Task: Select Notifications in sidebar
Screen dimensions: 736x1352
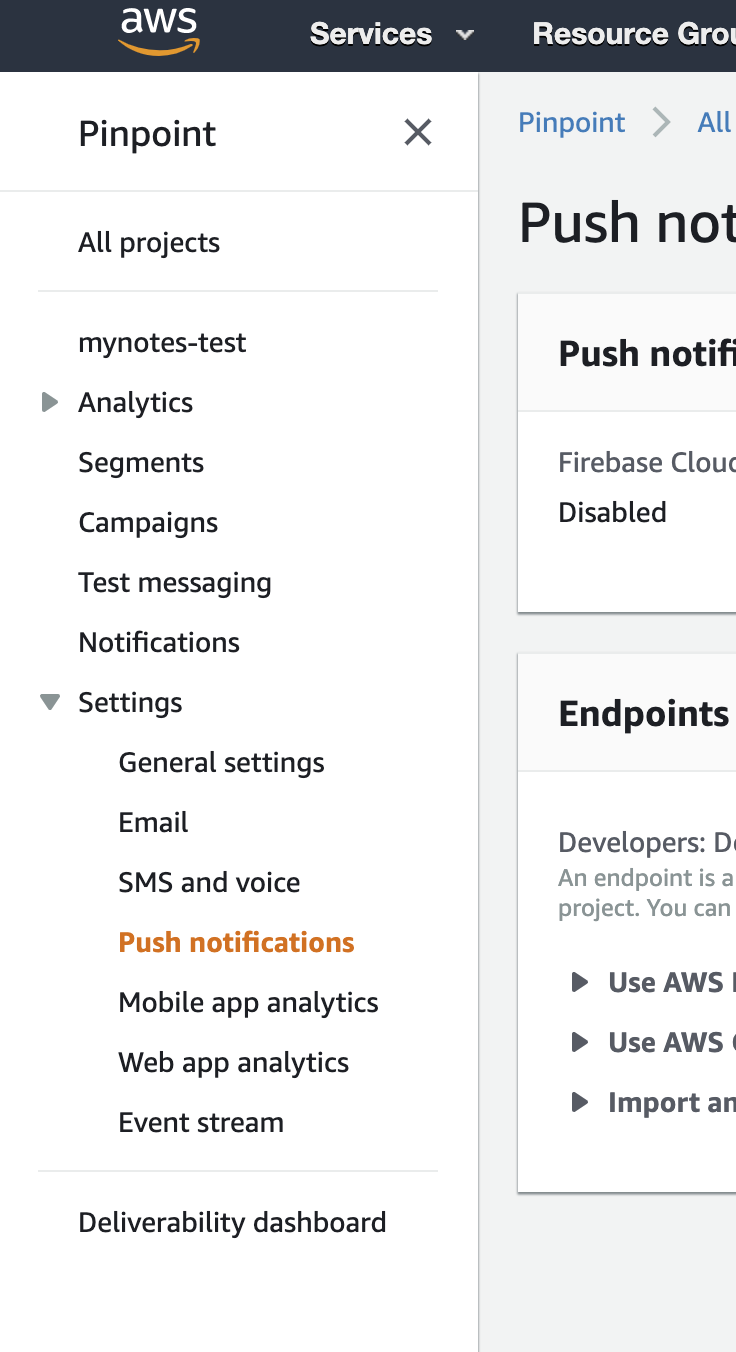Action: pyautogui.click(x=159, y=642)
